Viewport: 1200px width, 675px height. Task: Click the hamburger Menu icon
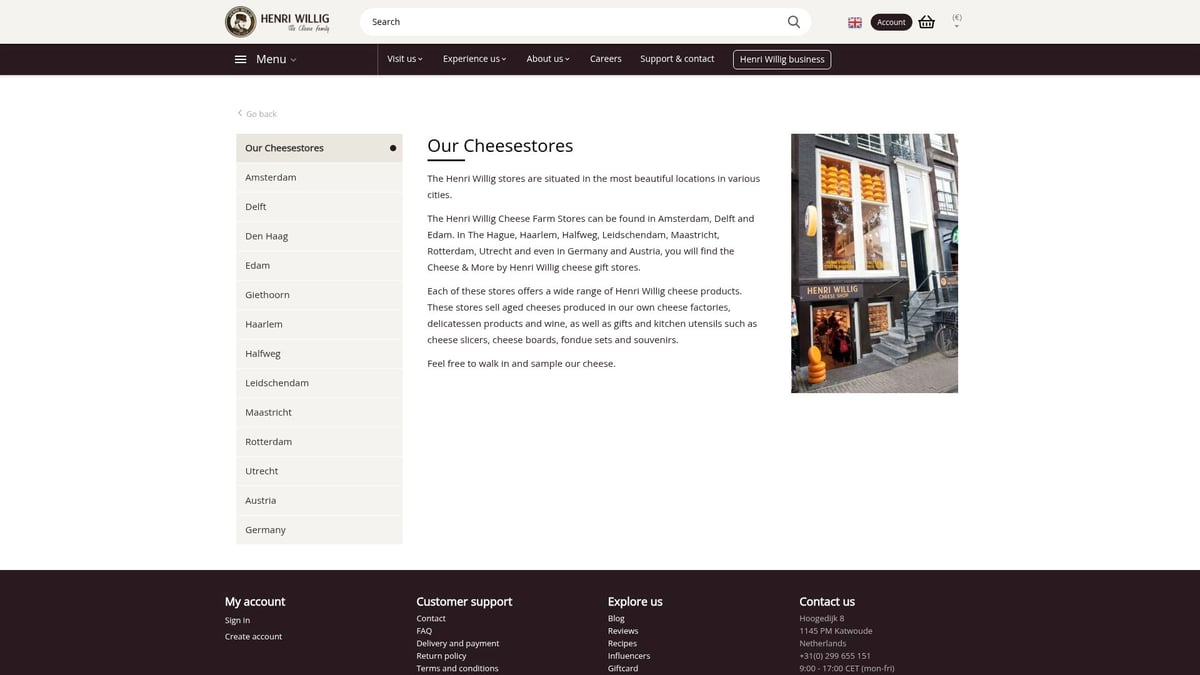(x=240, y=59)
